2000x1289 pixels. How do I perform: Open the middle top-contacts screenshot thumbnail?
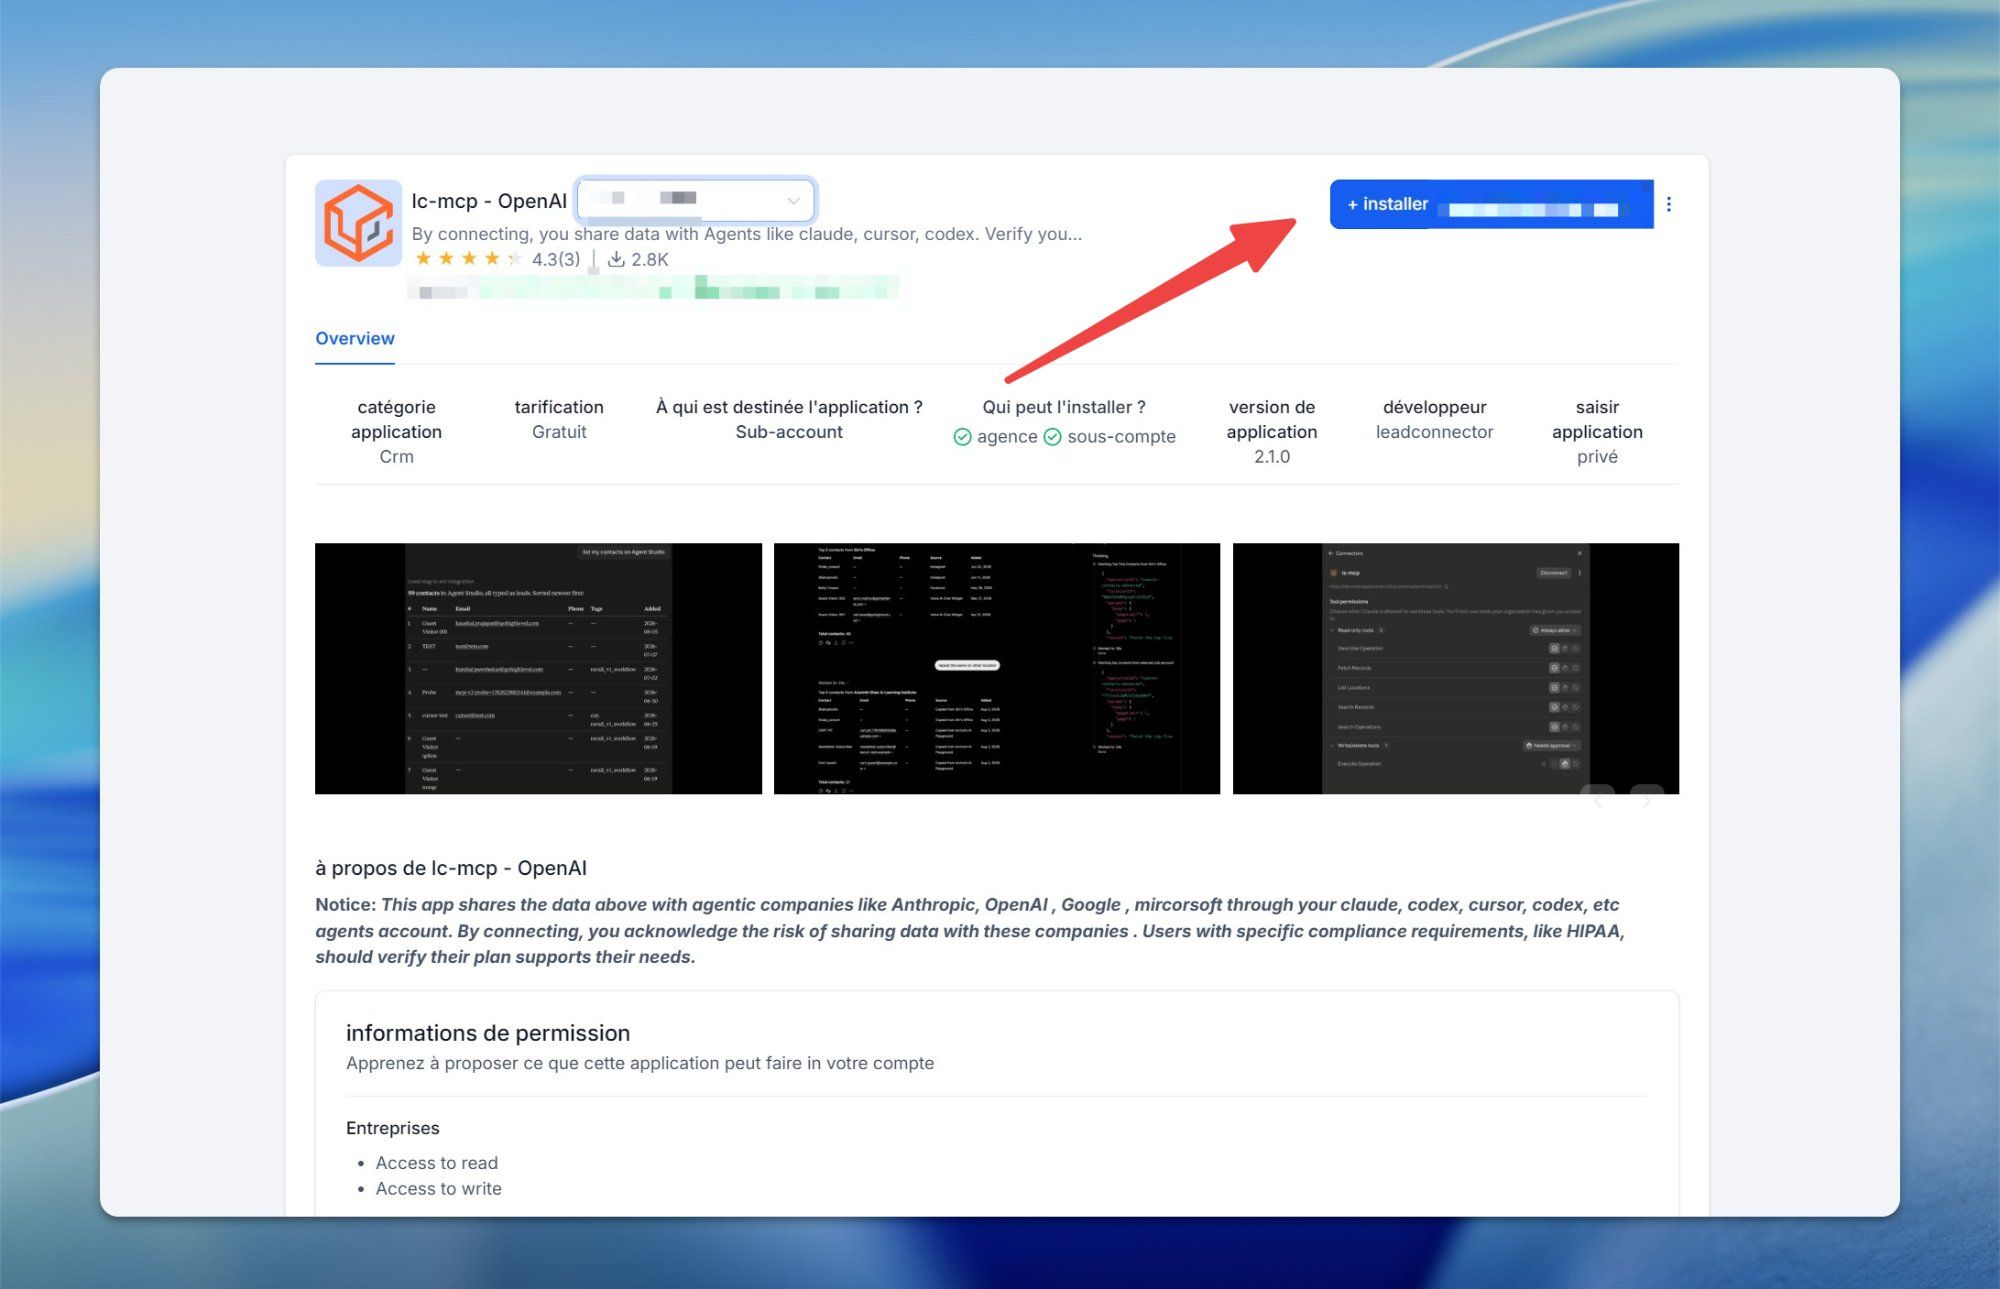(997, 669)
